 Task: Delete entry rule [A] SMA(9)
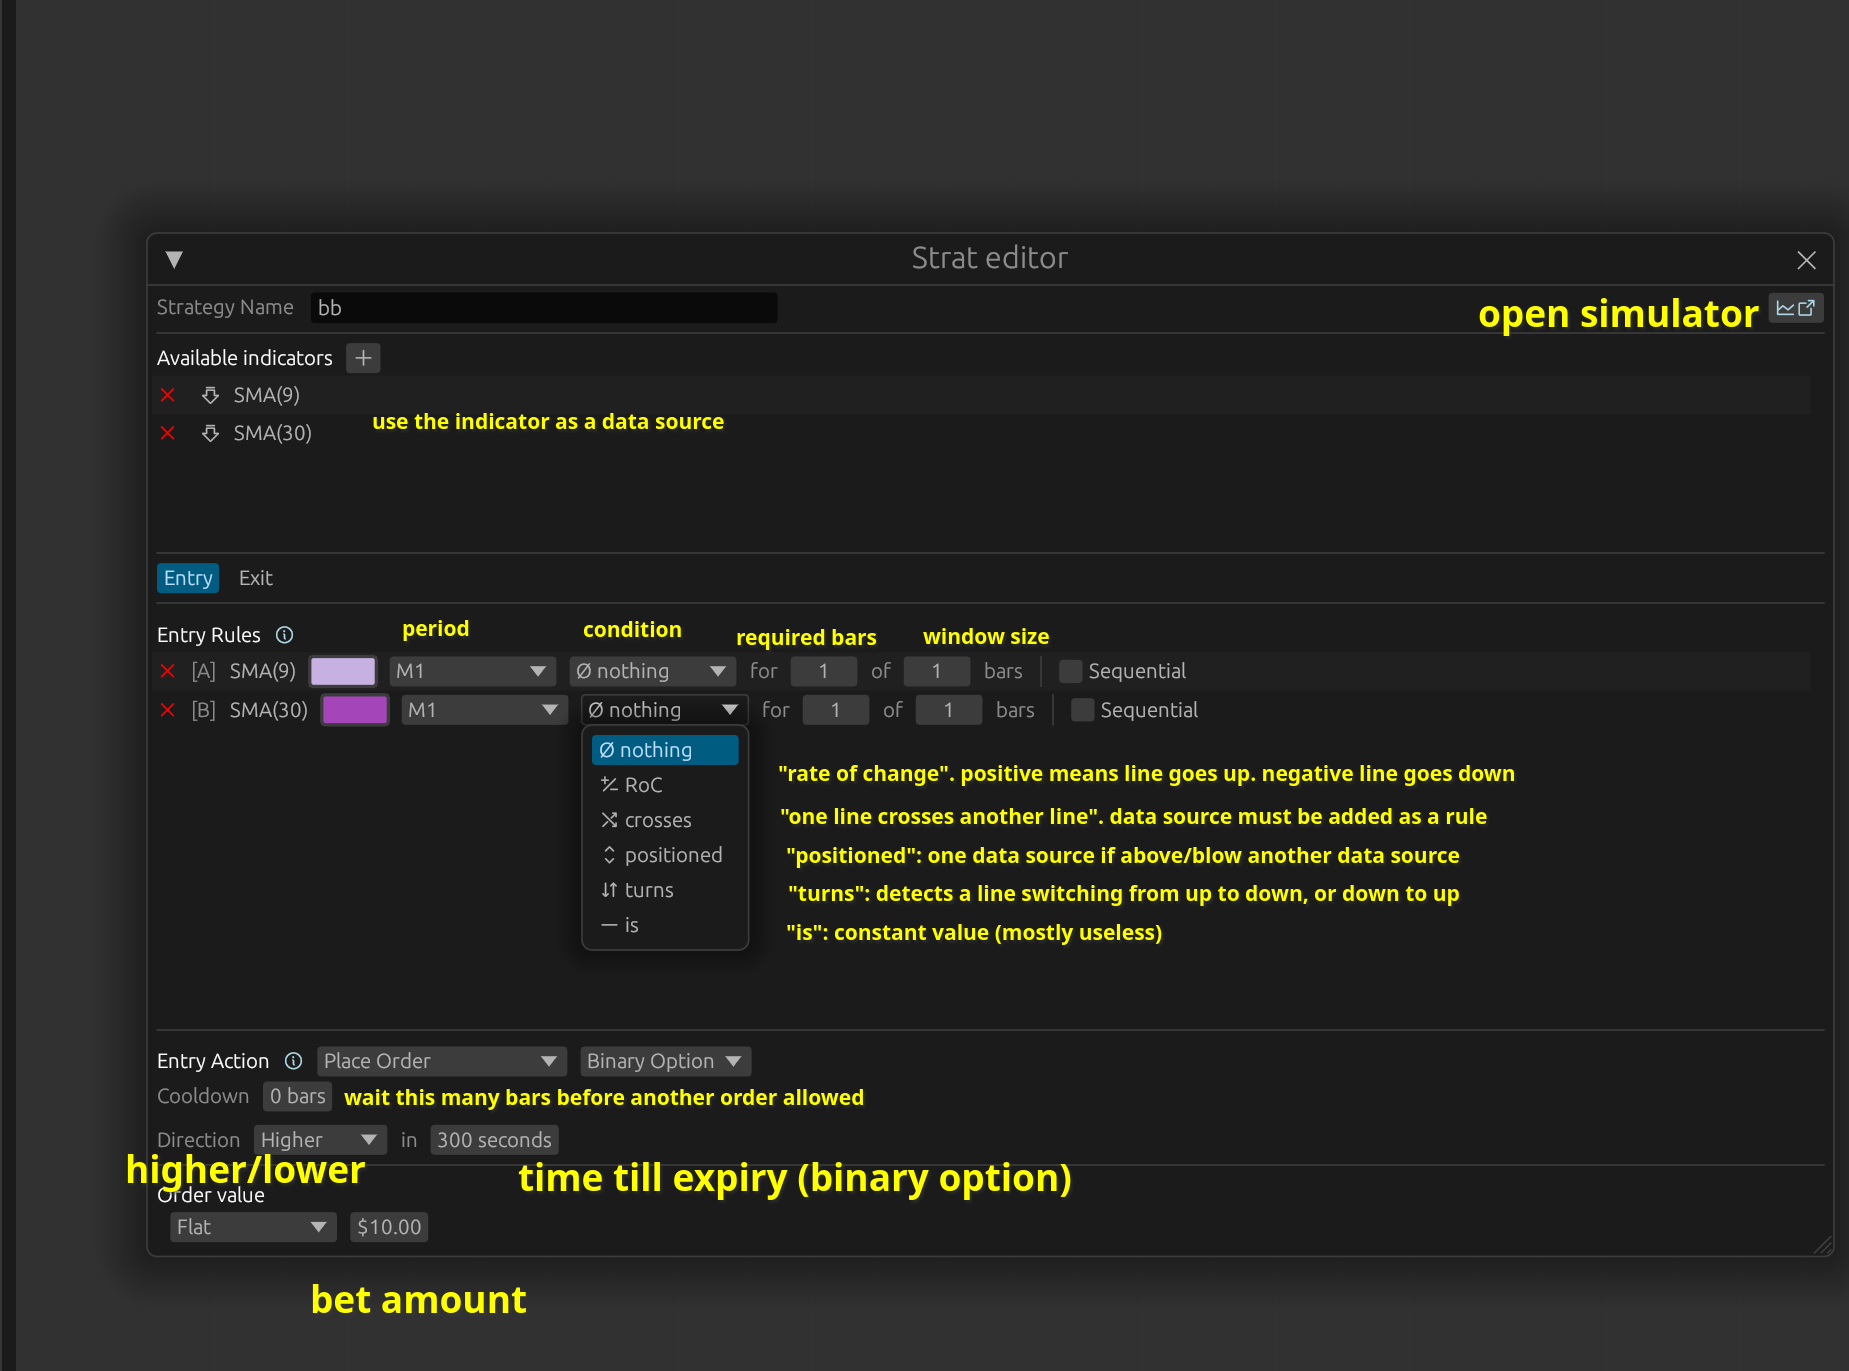point(168,671)
